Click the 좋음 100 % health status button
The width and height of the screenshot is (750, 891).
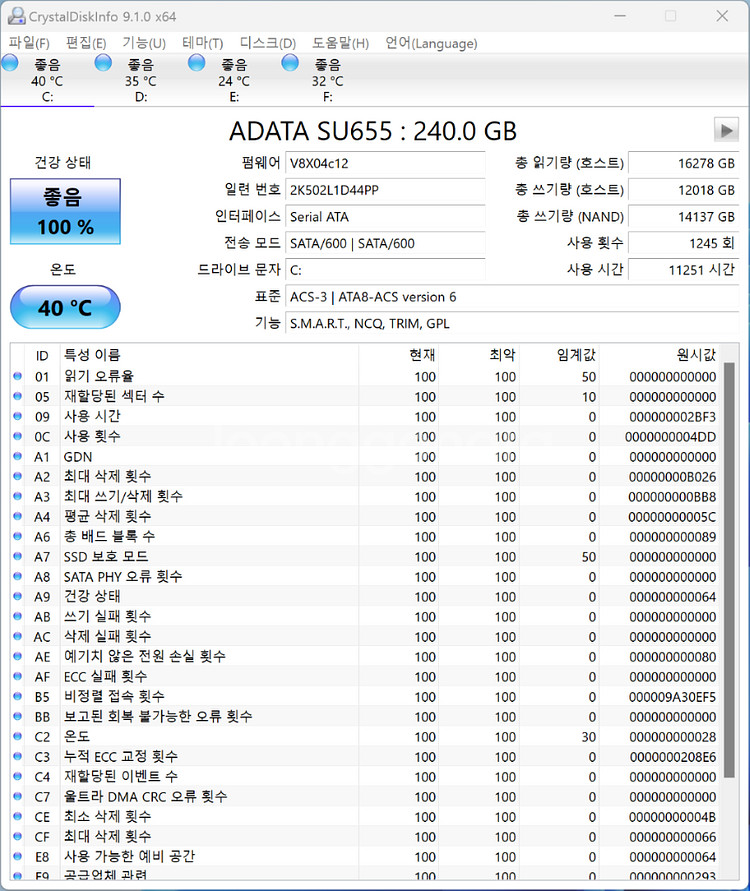65,211
